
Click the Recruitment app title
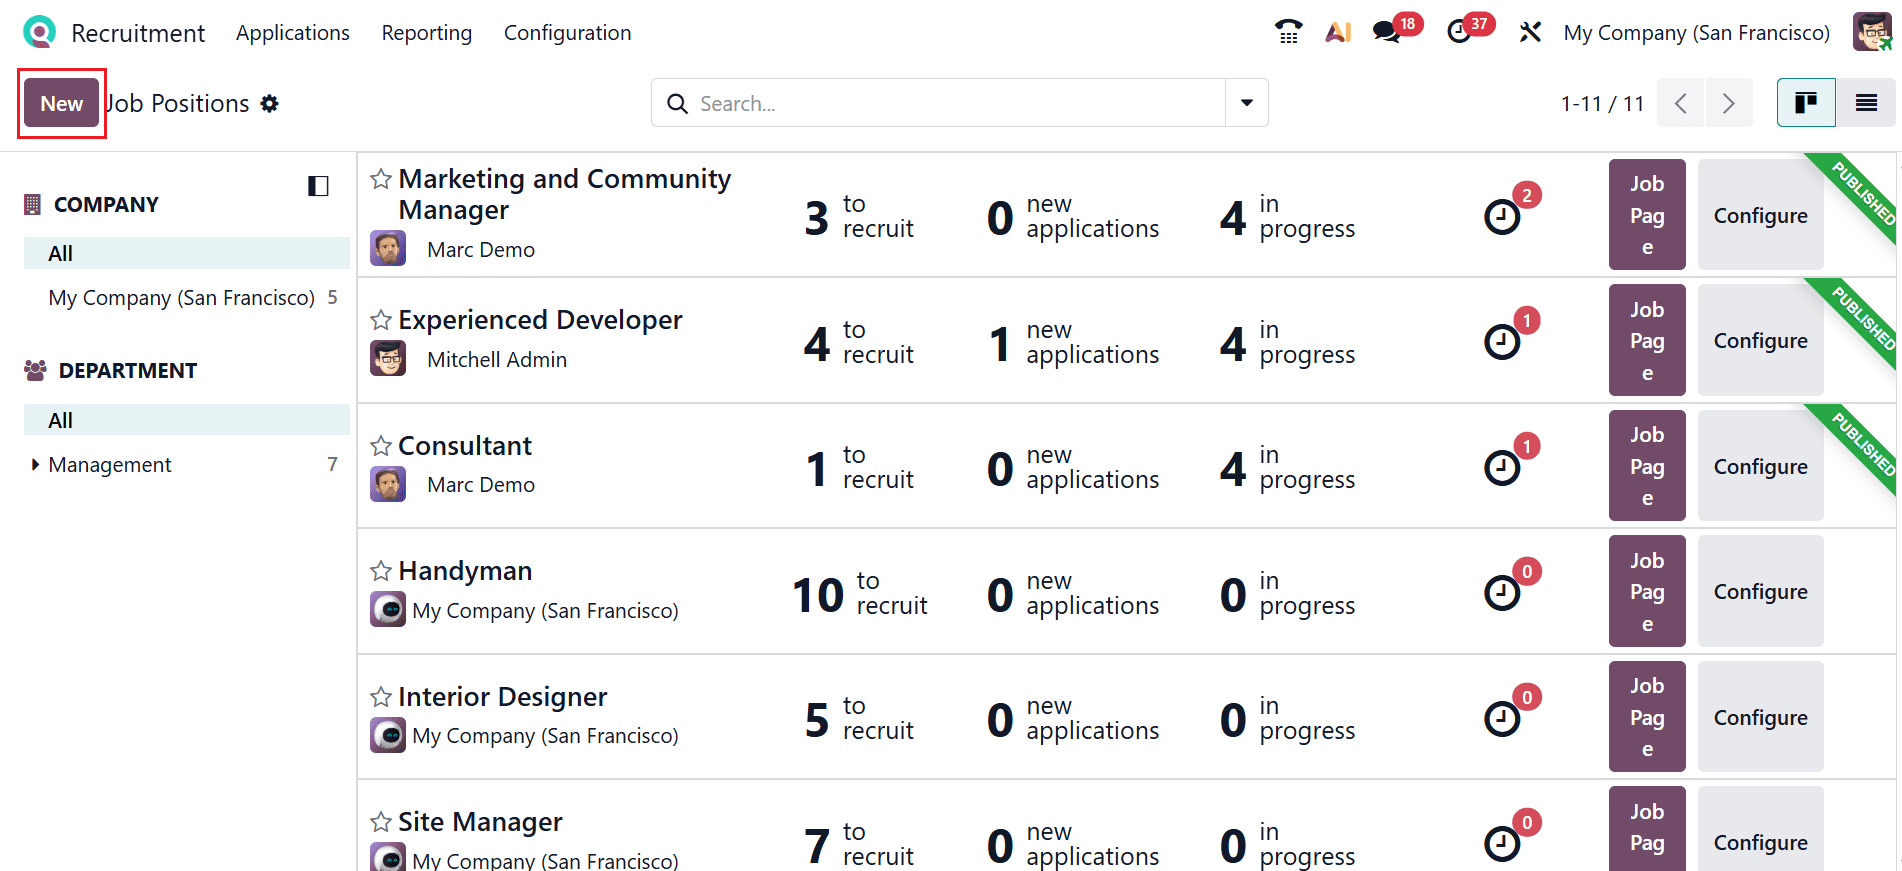tap(138, 33)
